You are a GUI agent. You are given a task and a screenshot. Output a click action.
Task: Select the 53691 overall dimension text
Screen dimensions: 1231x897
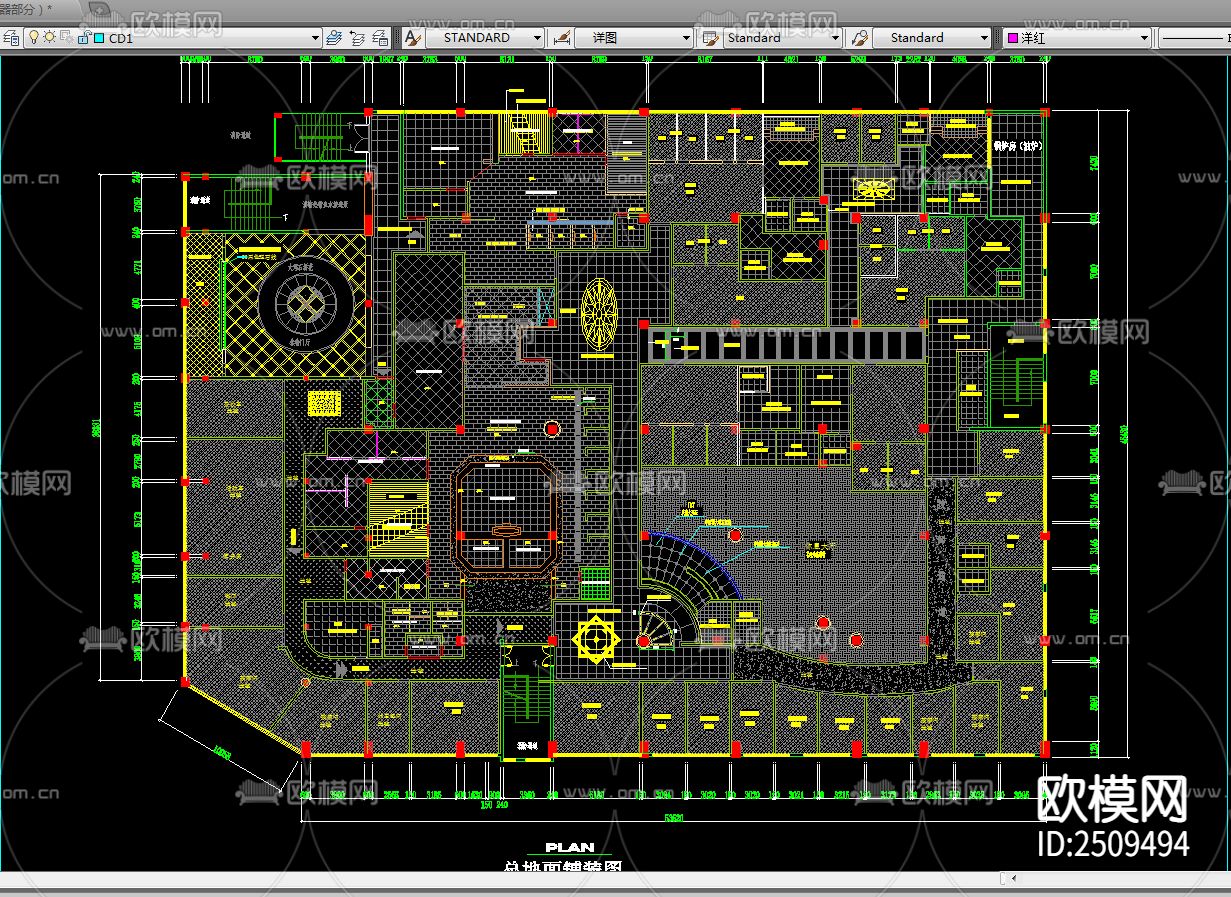674,817
